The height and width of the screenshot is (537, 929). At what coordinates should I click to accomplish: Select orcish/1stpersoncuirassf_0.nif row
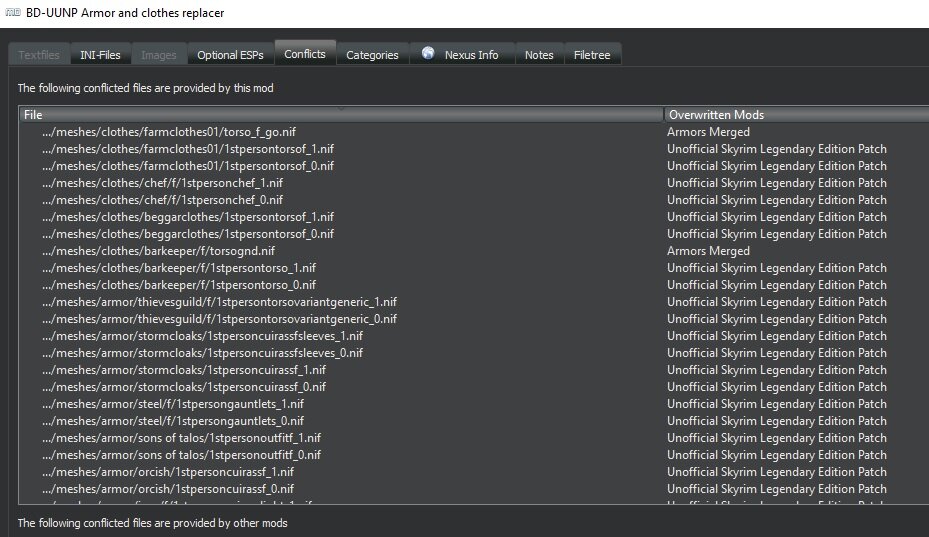[x=473, y=489]
